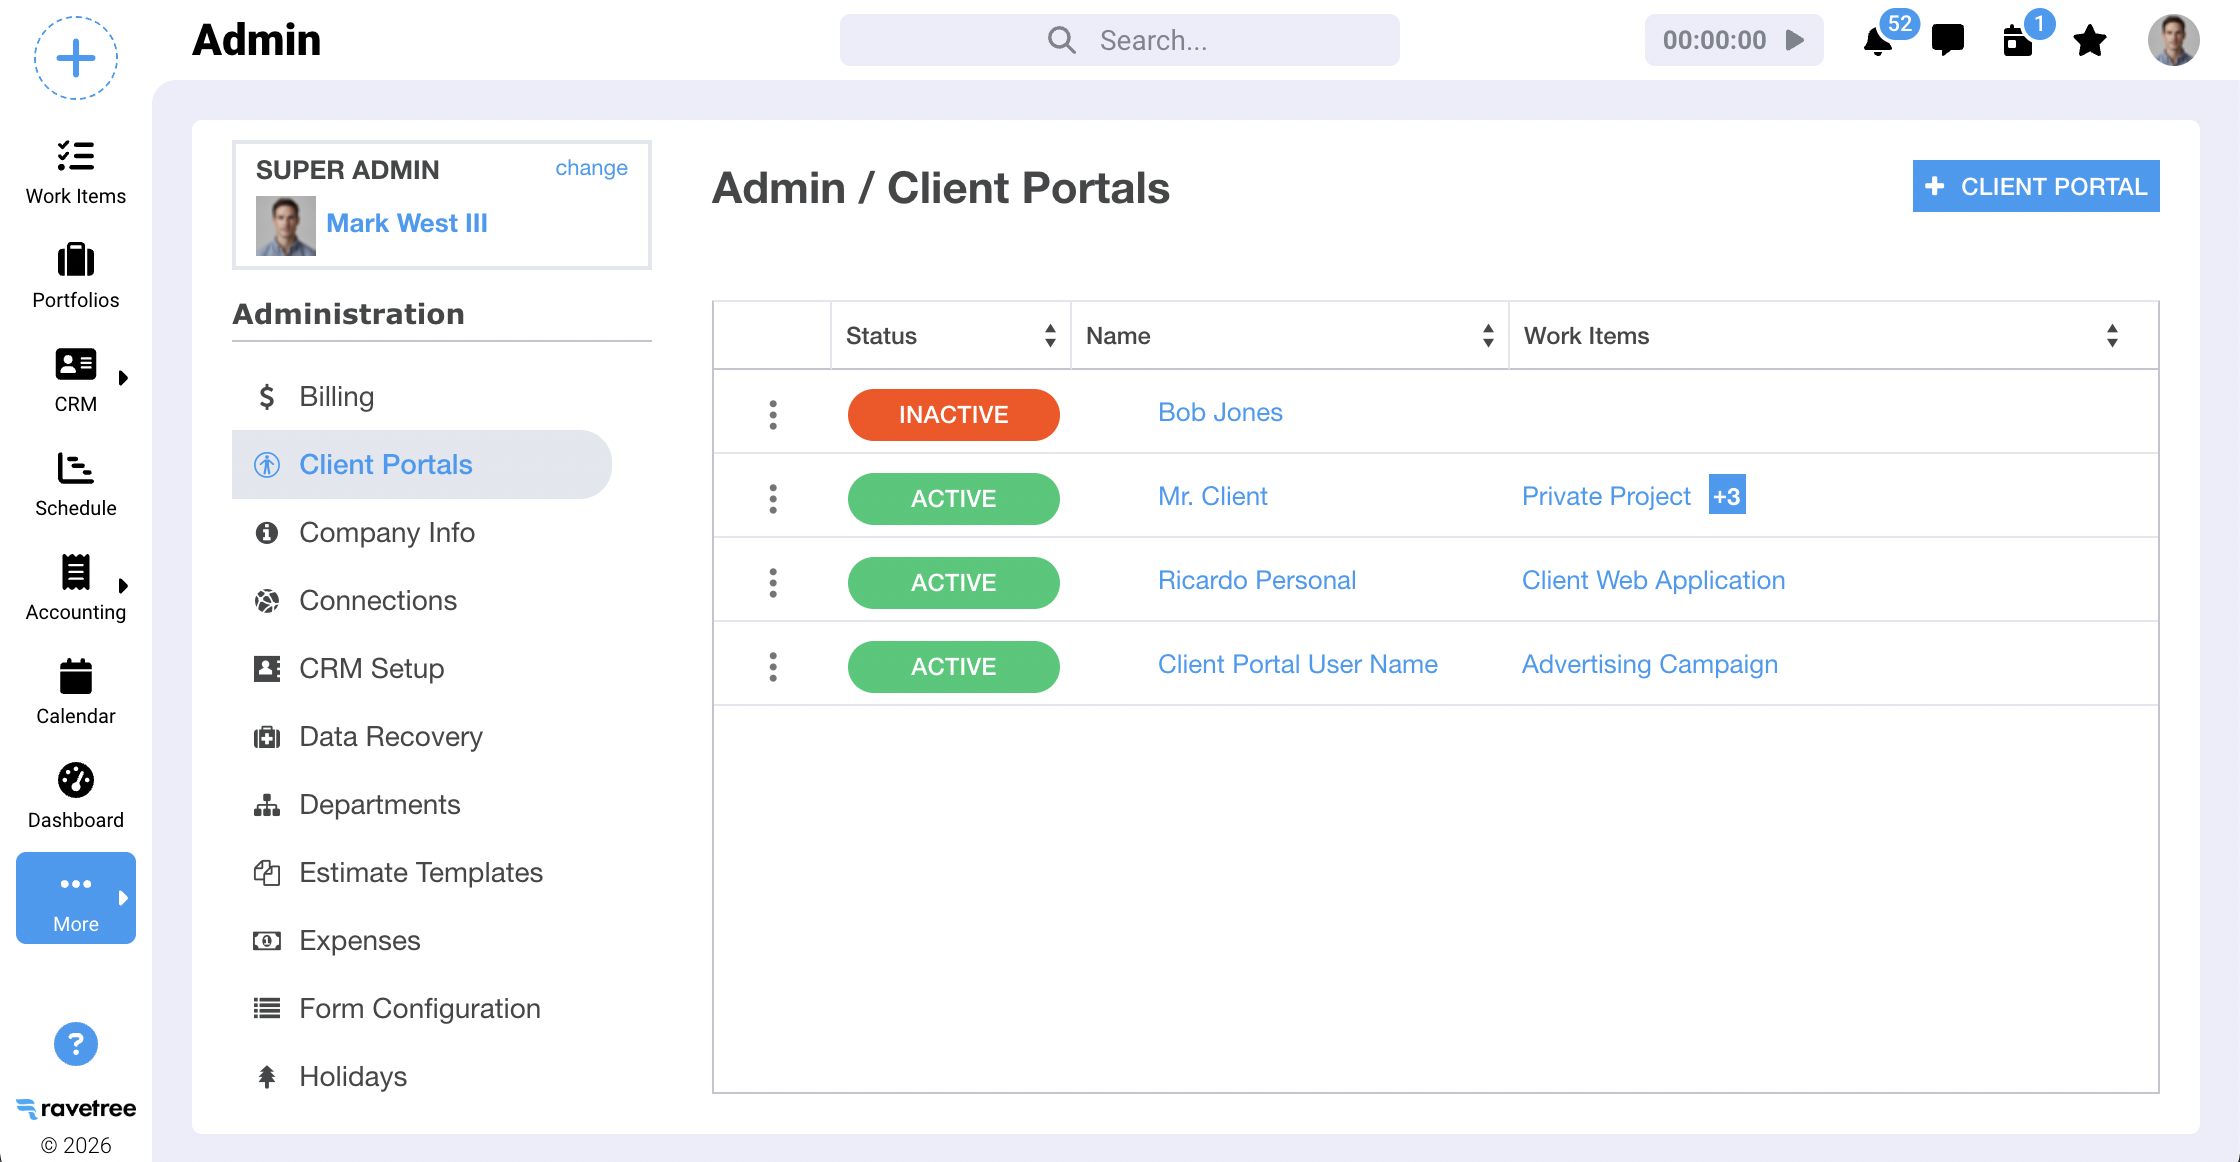Sort table by Status column
The image size is (2240, 1162).
pyautogui.click(x=1049, y=336)
